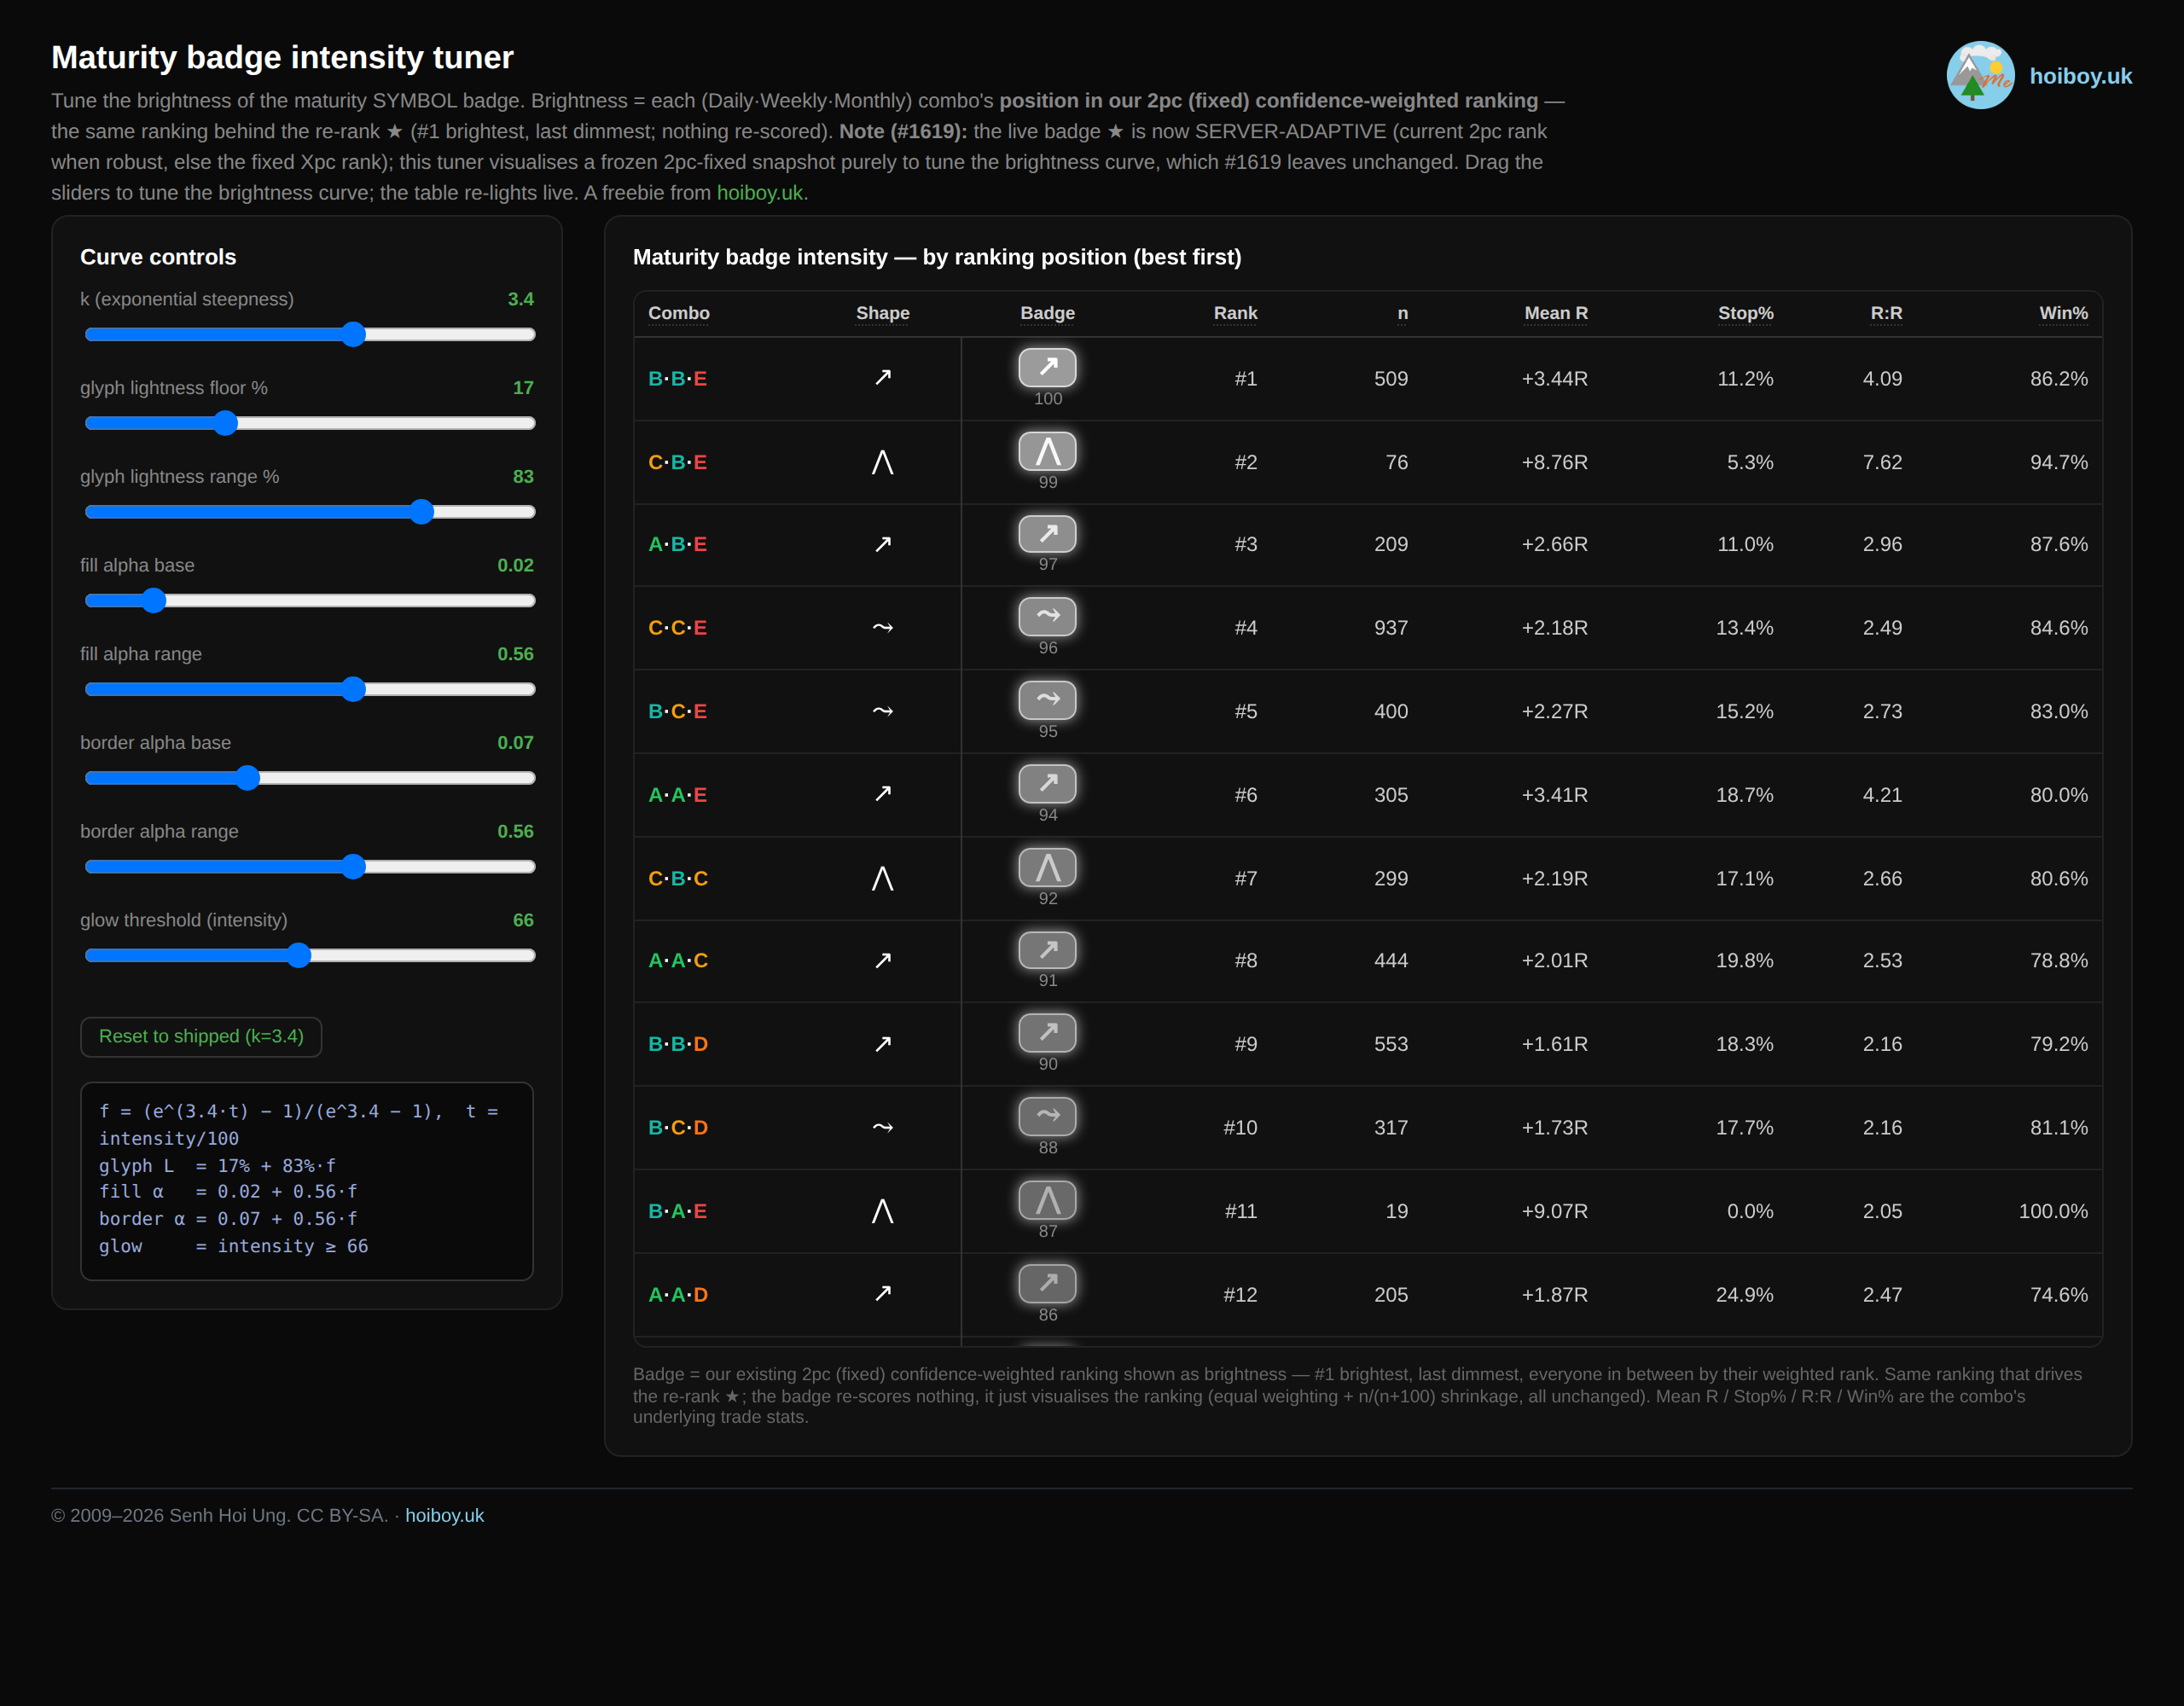Click the A·B·E badge icon showing 97

(x=1047, y=534)
